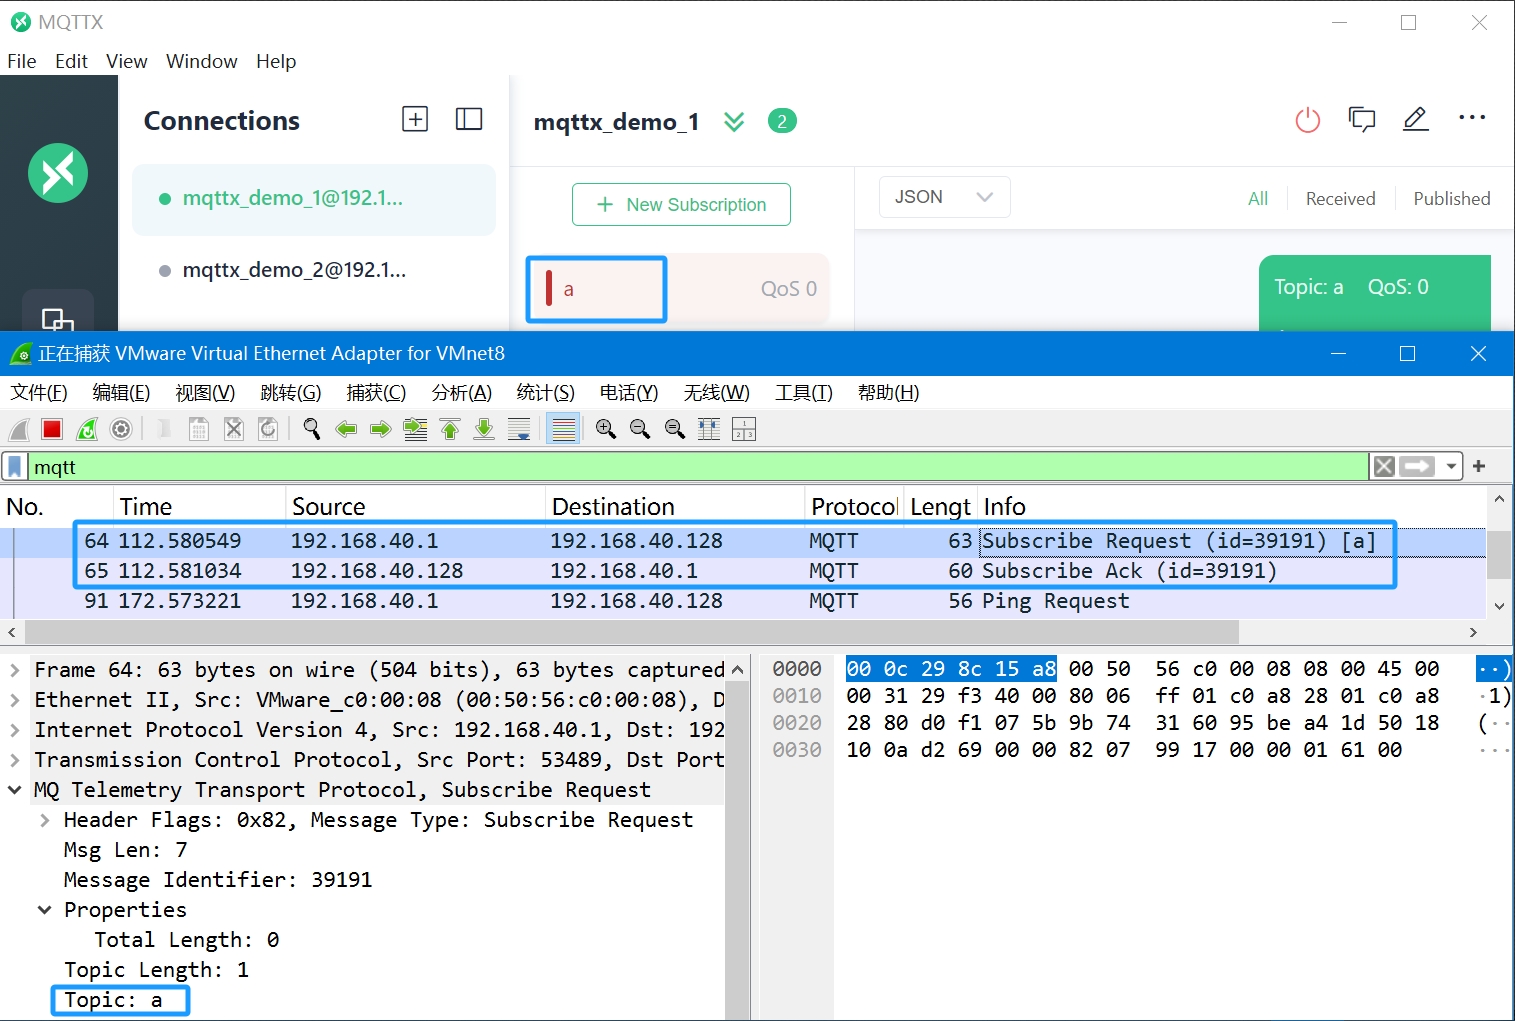Reload the capture file icon

[x=268, y=429]
